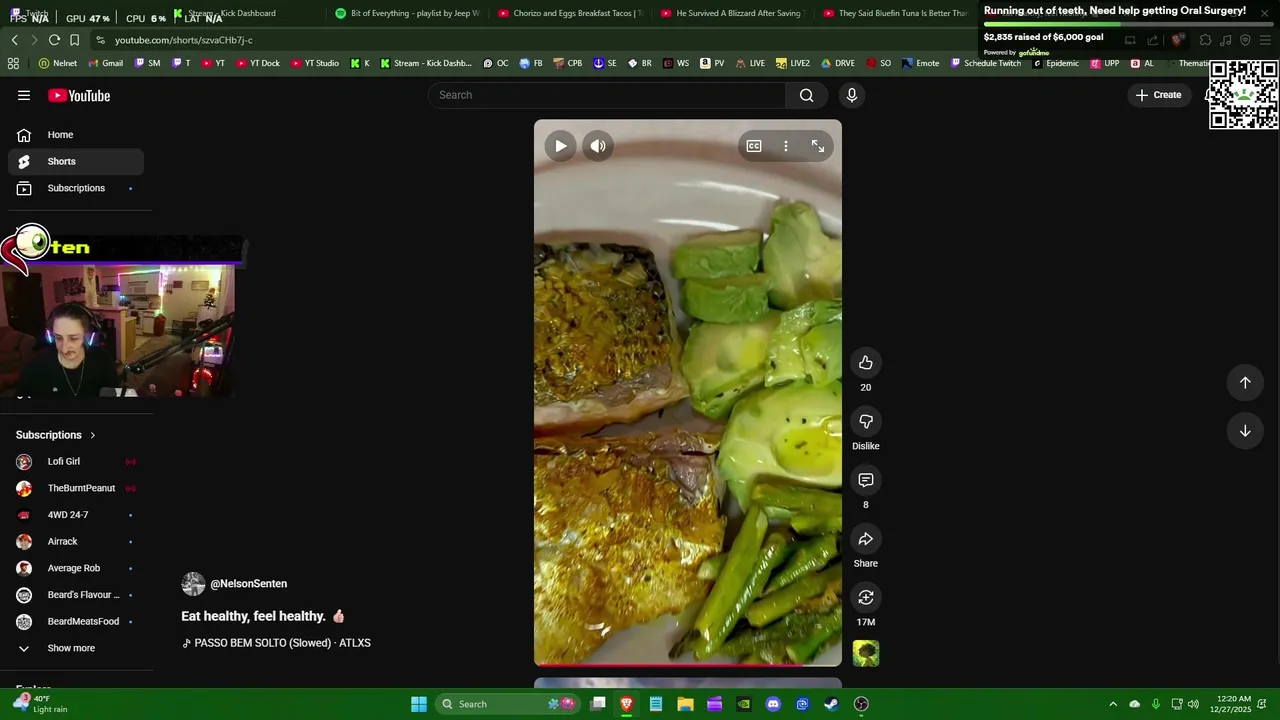Viewport: 1280px width, 720px height.
Task: Open the Stream - Kick Dashboard bookmark
Action: [x=426, y=63]
